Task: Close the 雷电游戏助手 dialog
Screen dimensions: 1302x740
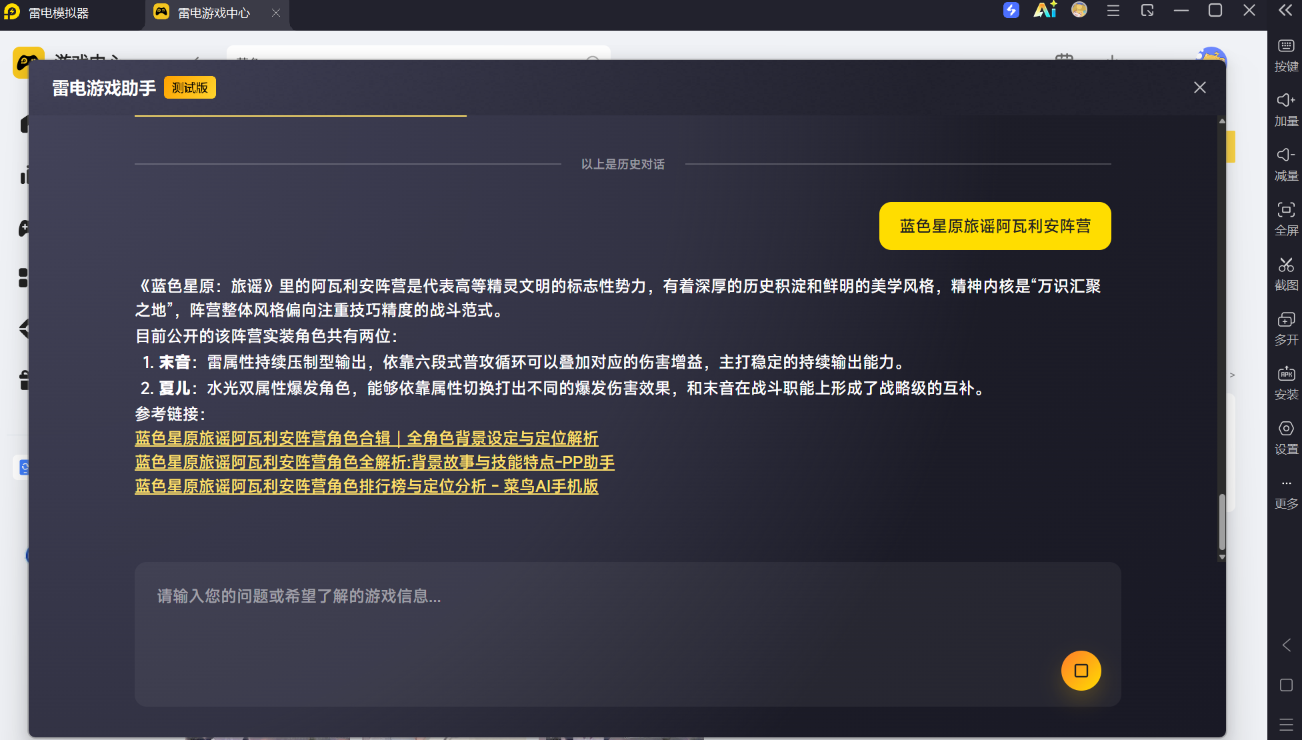Action: 1200,87
